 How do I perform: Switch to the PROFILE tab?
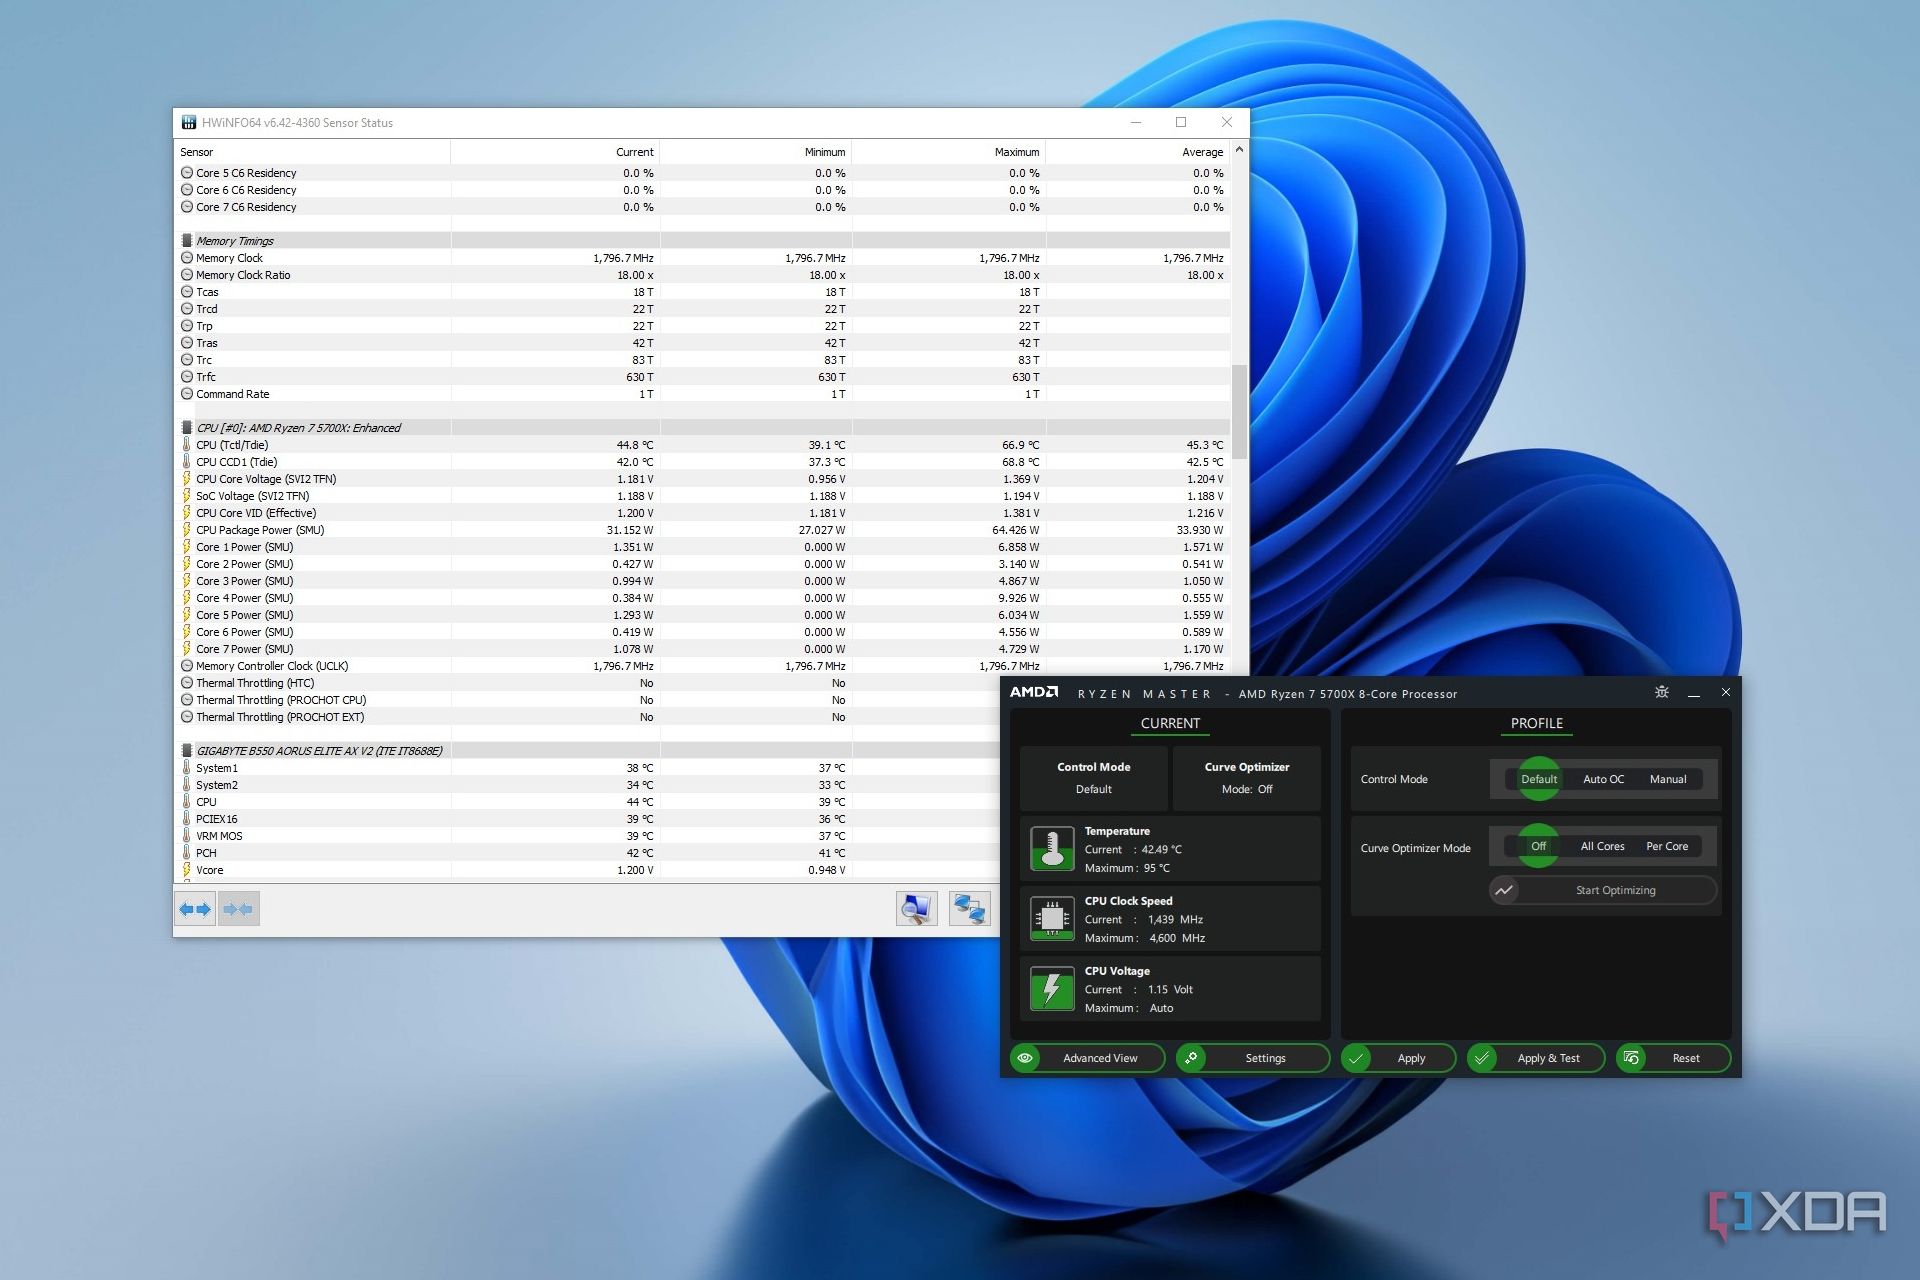[x=1536, y=723]
